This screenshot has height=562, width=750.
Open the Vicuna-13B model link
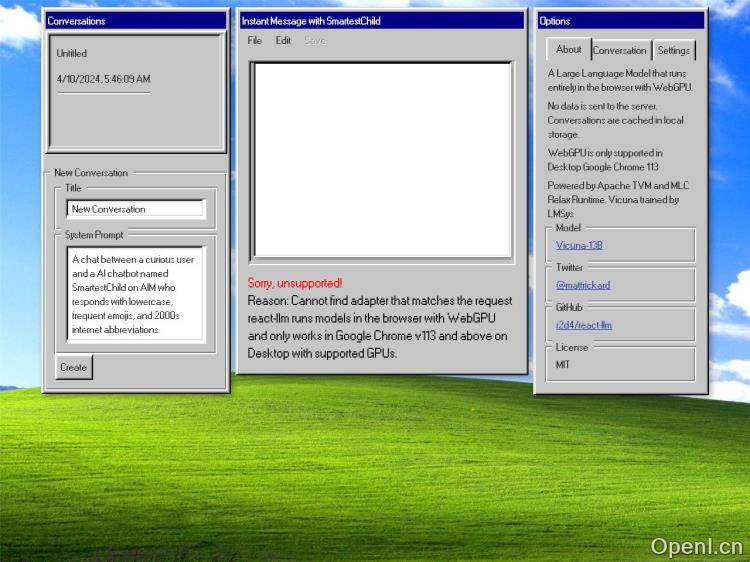coord(579,245)
